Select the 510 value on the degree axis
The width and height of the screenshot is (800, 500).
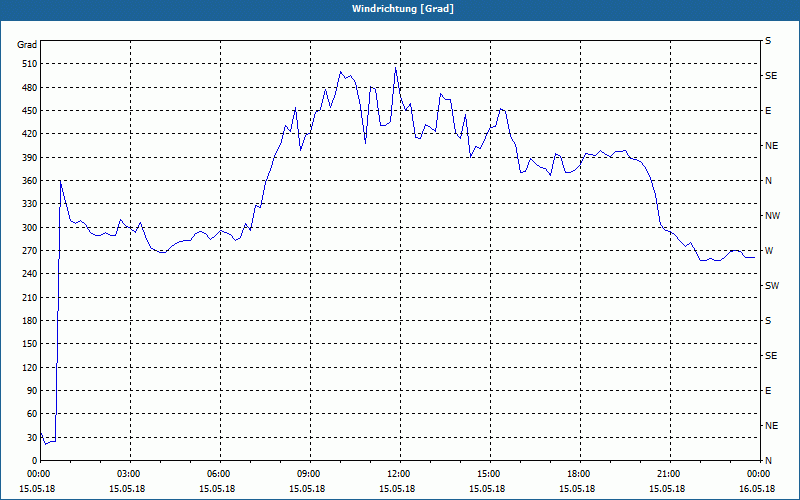coord(30,64)
